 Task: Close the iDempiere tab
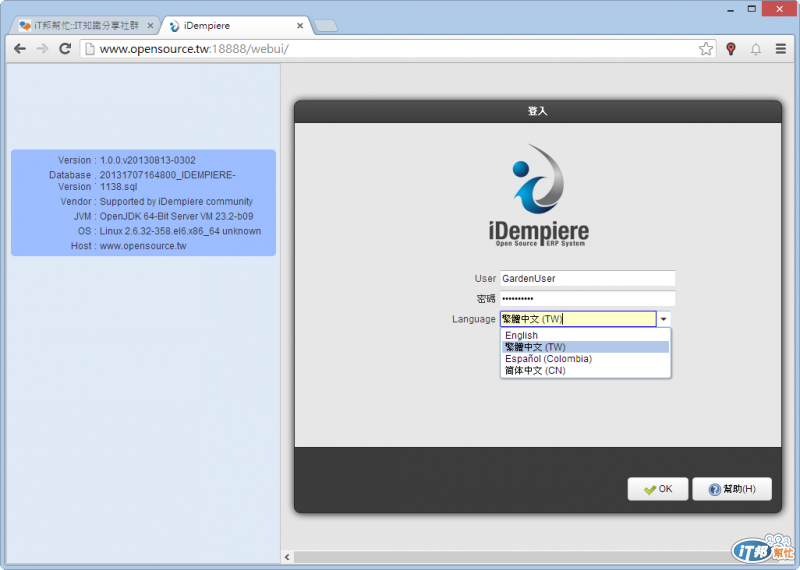[x=299, y=26]
